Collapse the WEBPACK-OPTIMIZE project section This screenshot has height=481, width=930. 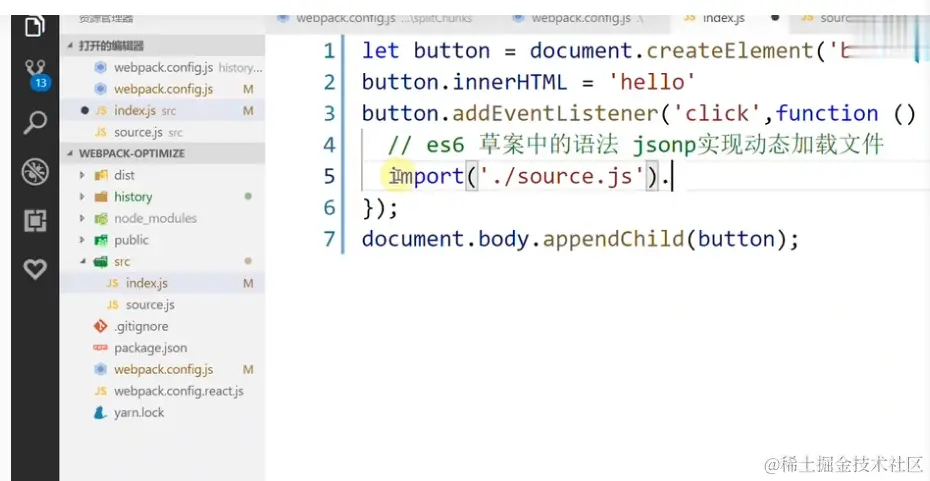click(163, 153)
